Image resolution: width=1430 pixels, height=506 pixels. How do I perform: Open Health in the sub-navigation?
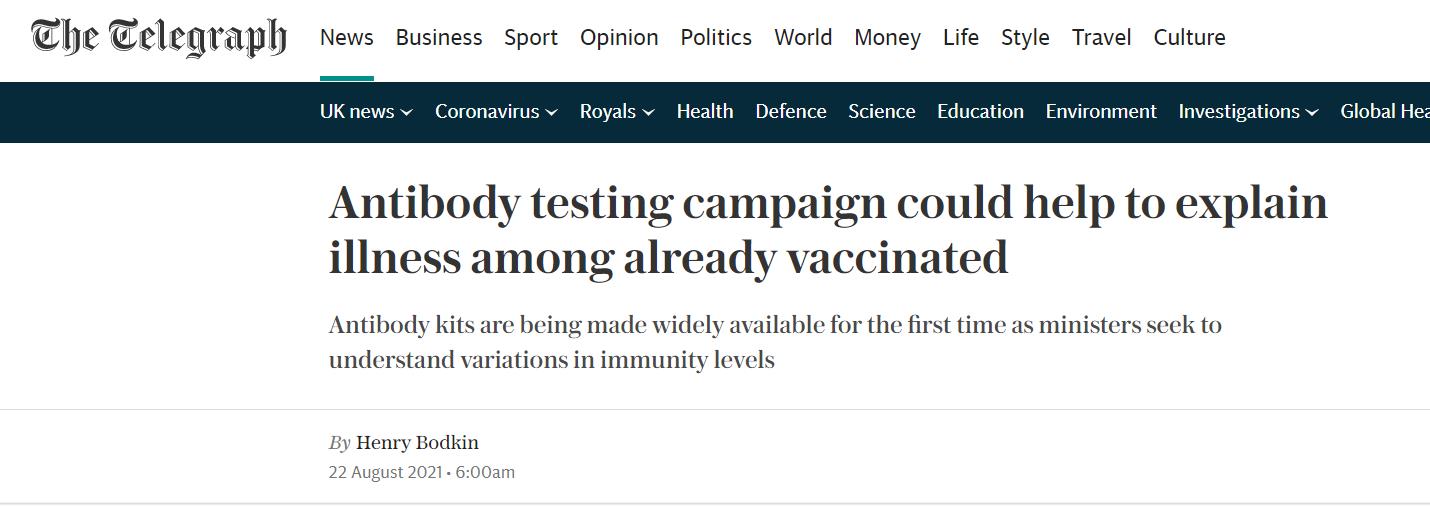tap(705, 112)
